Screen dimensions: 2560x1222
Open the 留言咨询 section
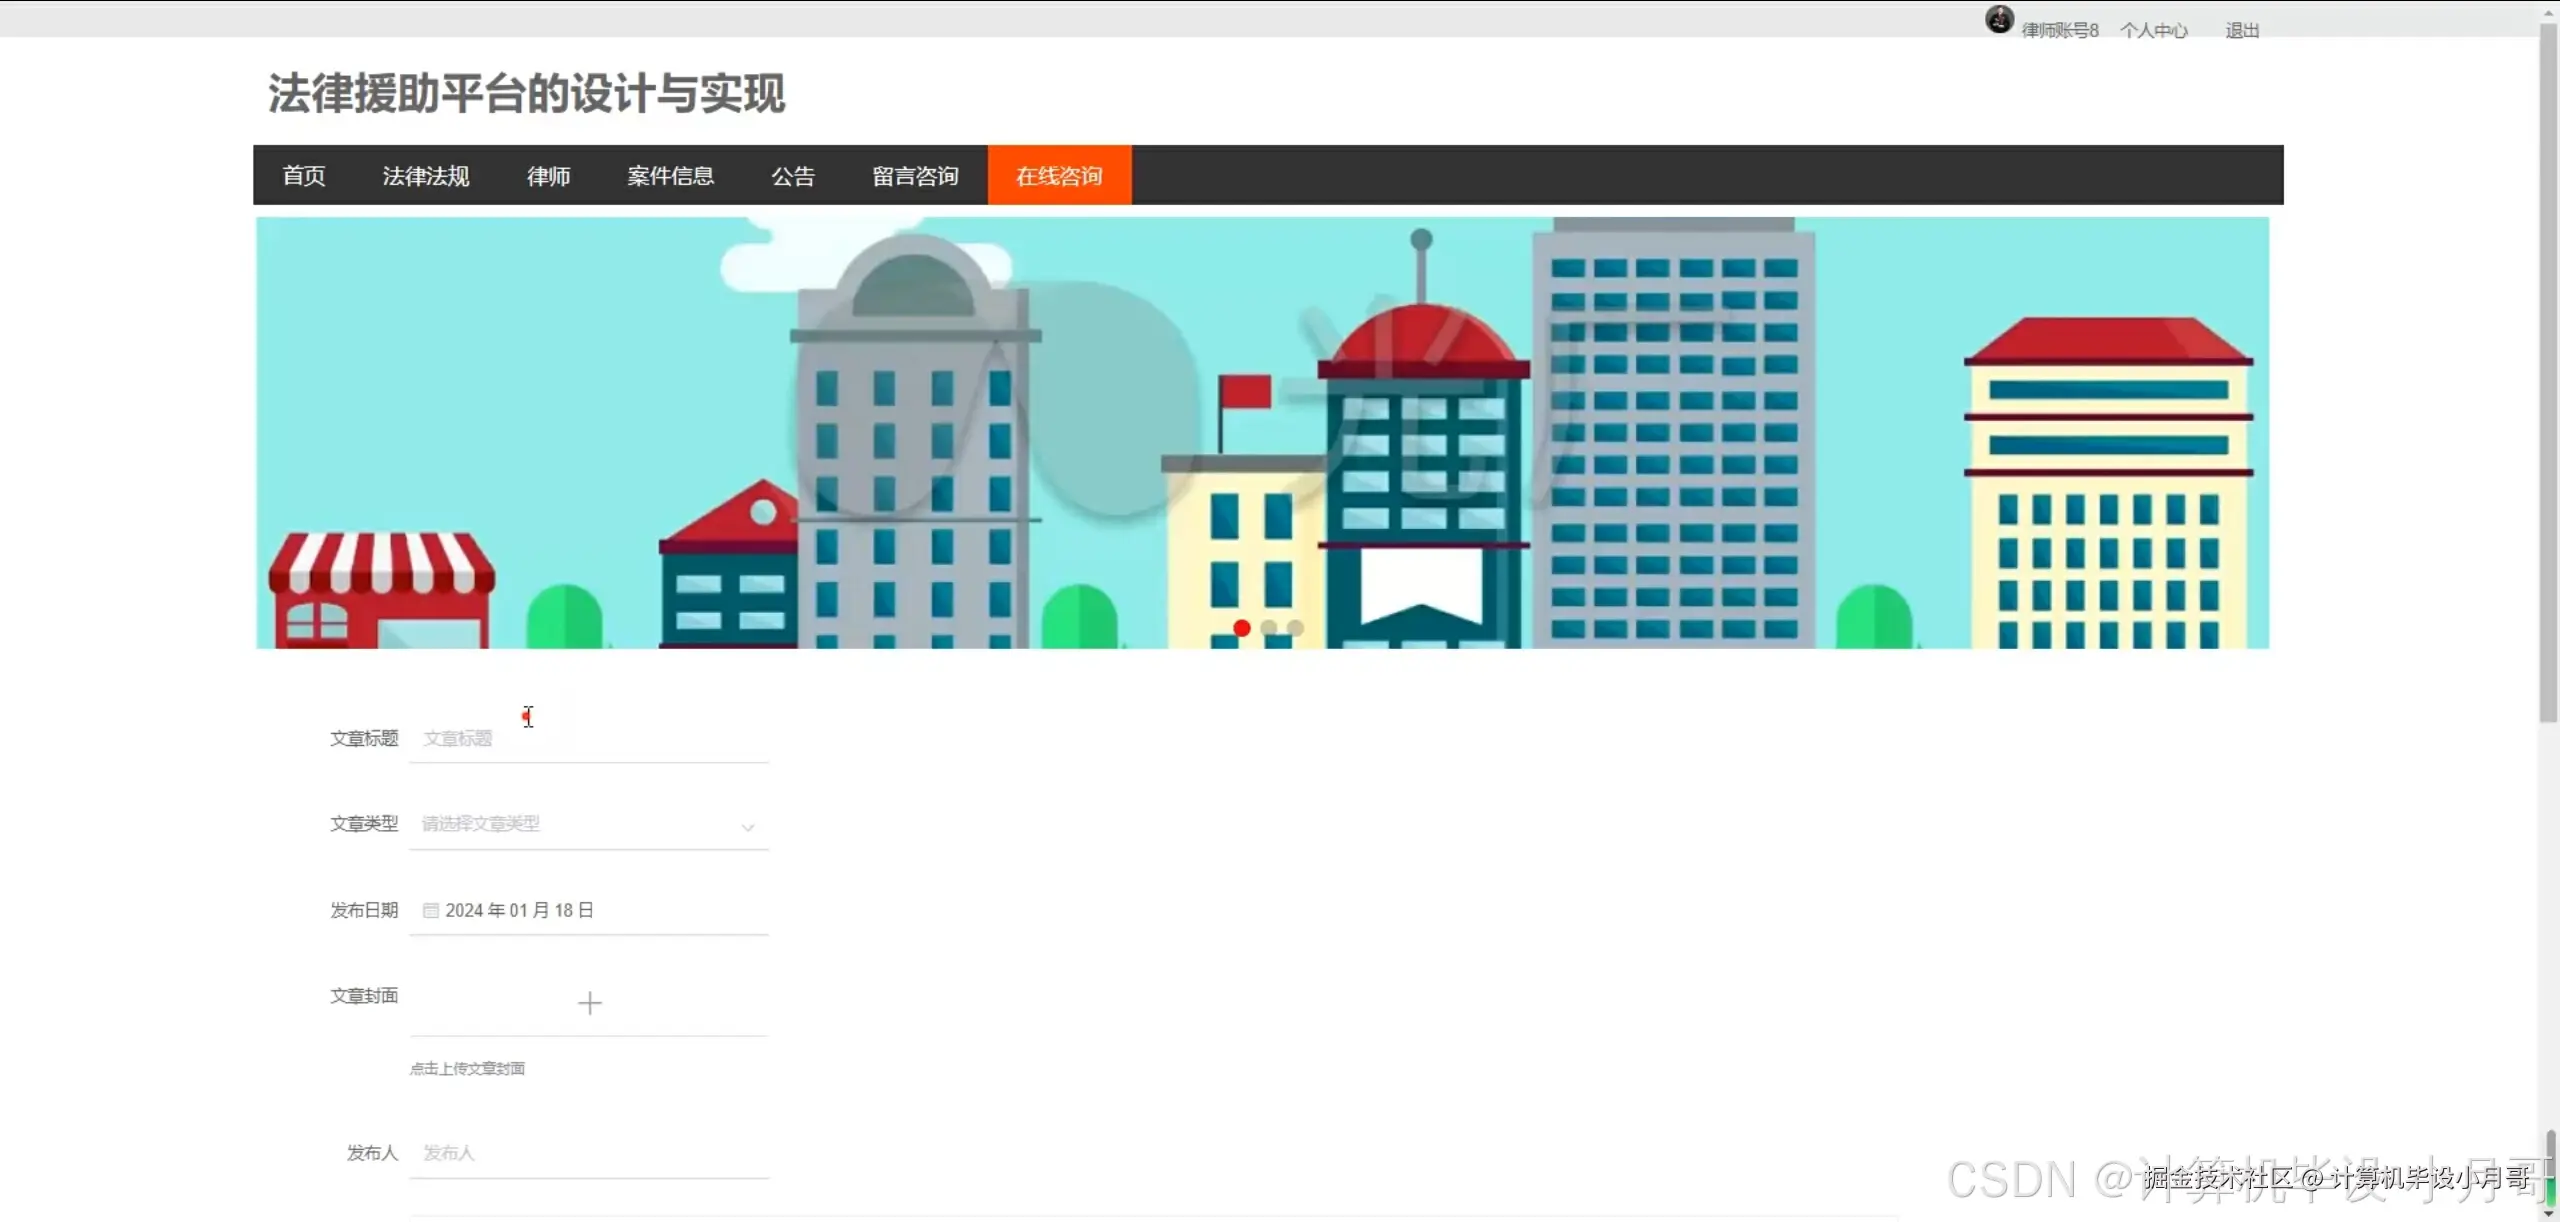(915, 175)
